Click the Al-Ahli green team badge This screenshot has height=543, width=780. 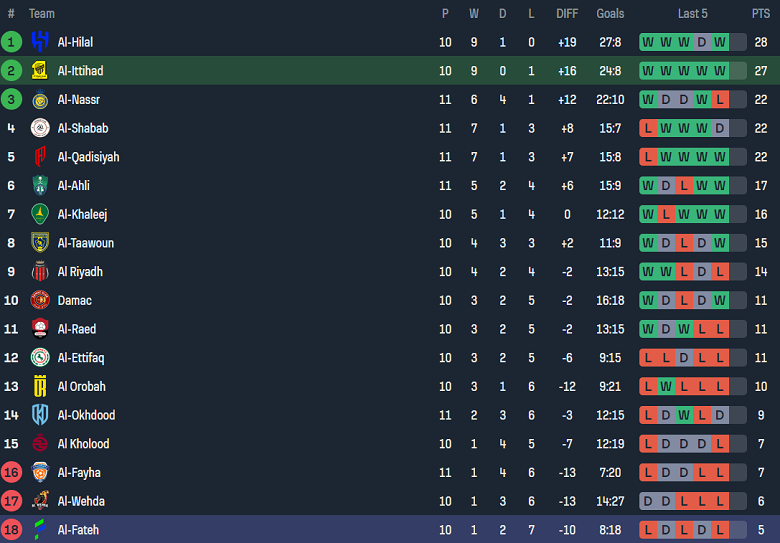(40, 186)
